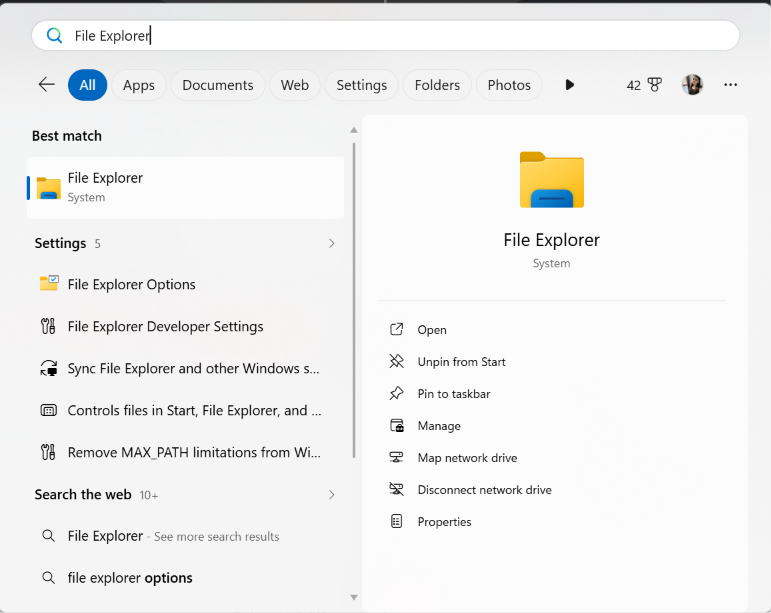Open the rewards trophy icon showing 42

point(654,85)
